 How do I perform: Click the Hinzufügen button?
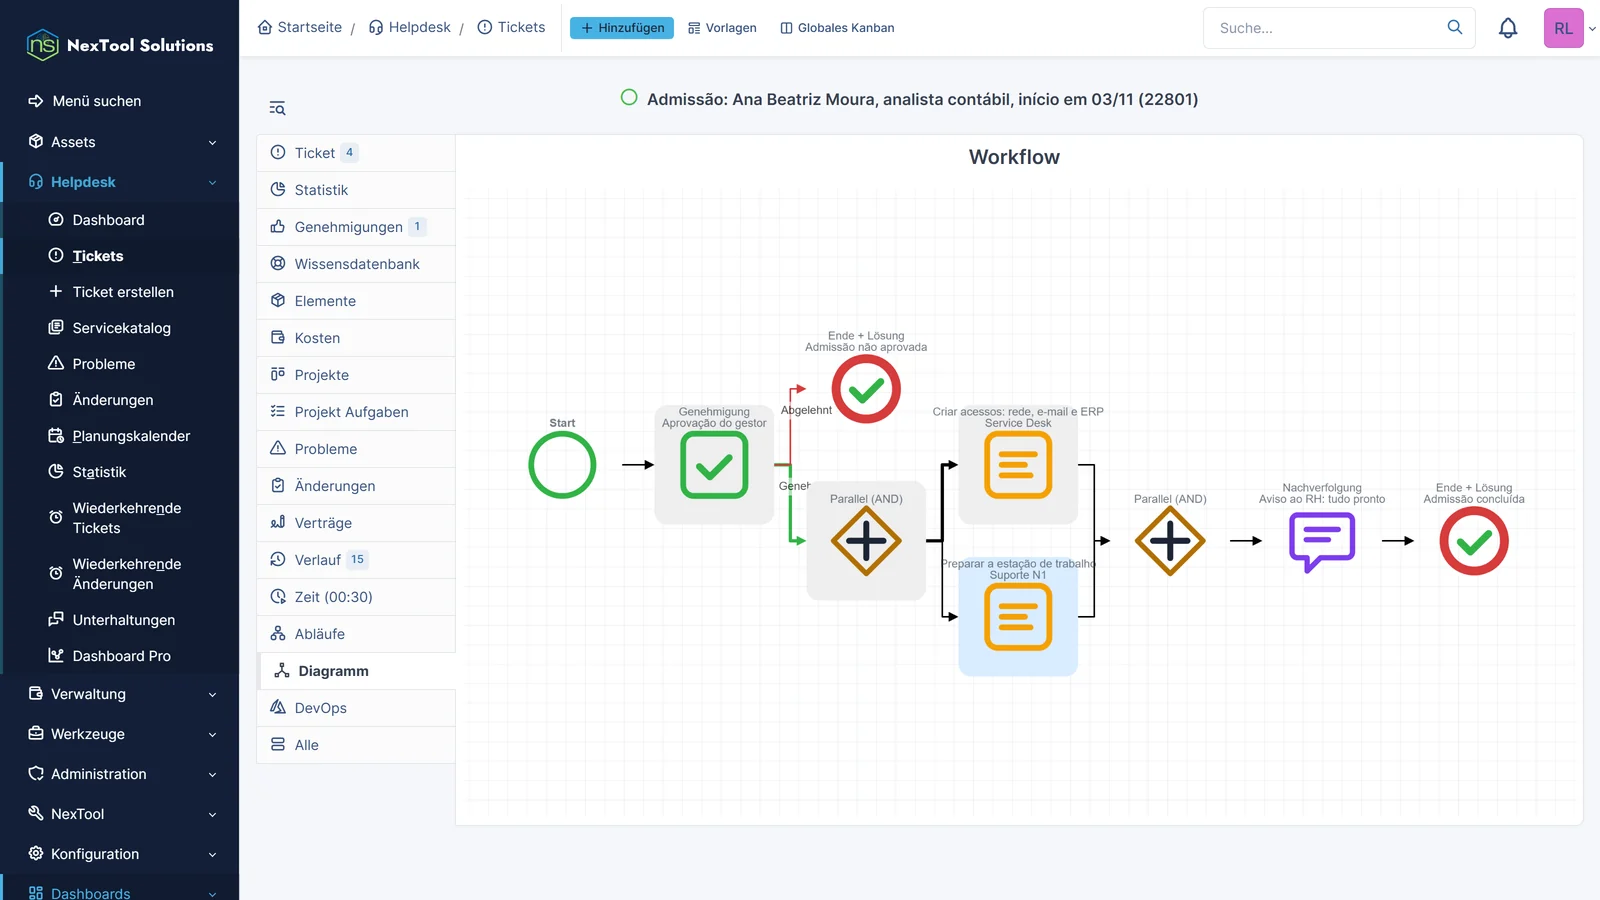coord(622,28)
